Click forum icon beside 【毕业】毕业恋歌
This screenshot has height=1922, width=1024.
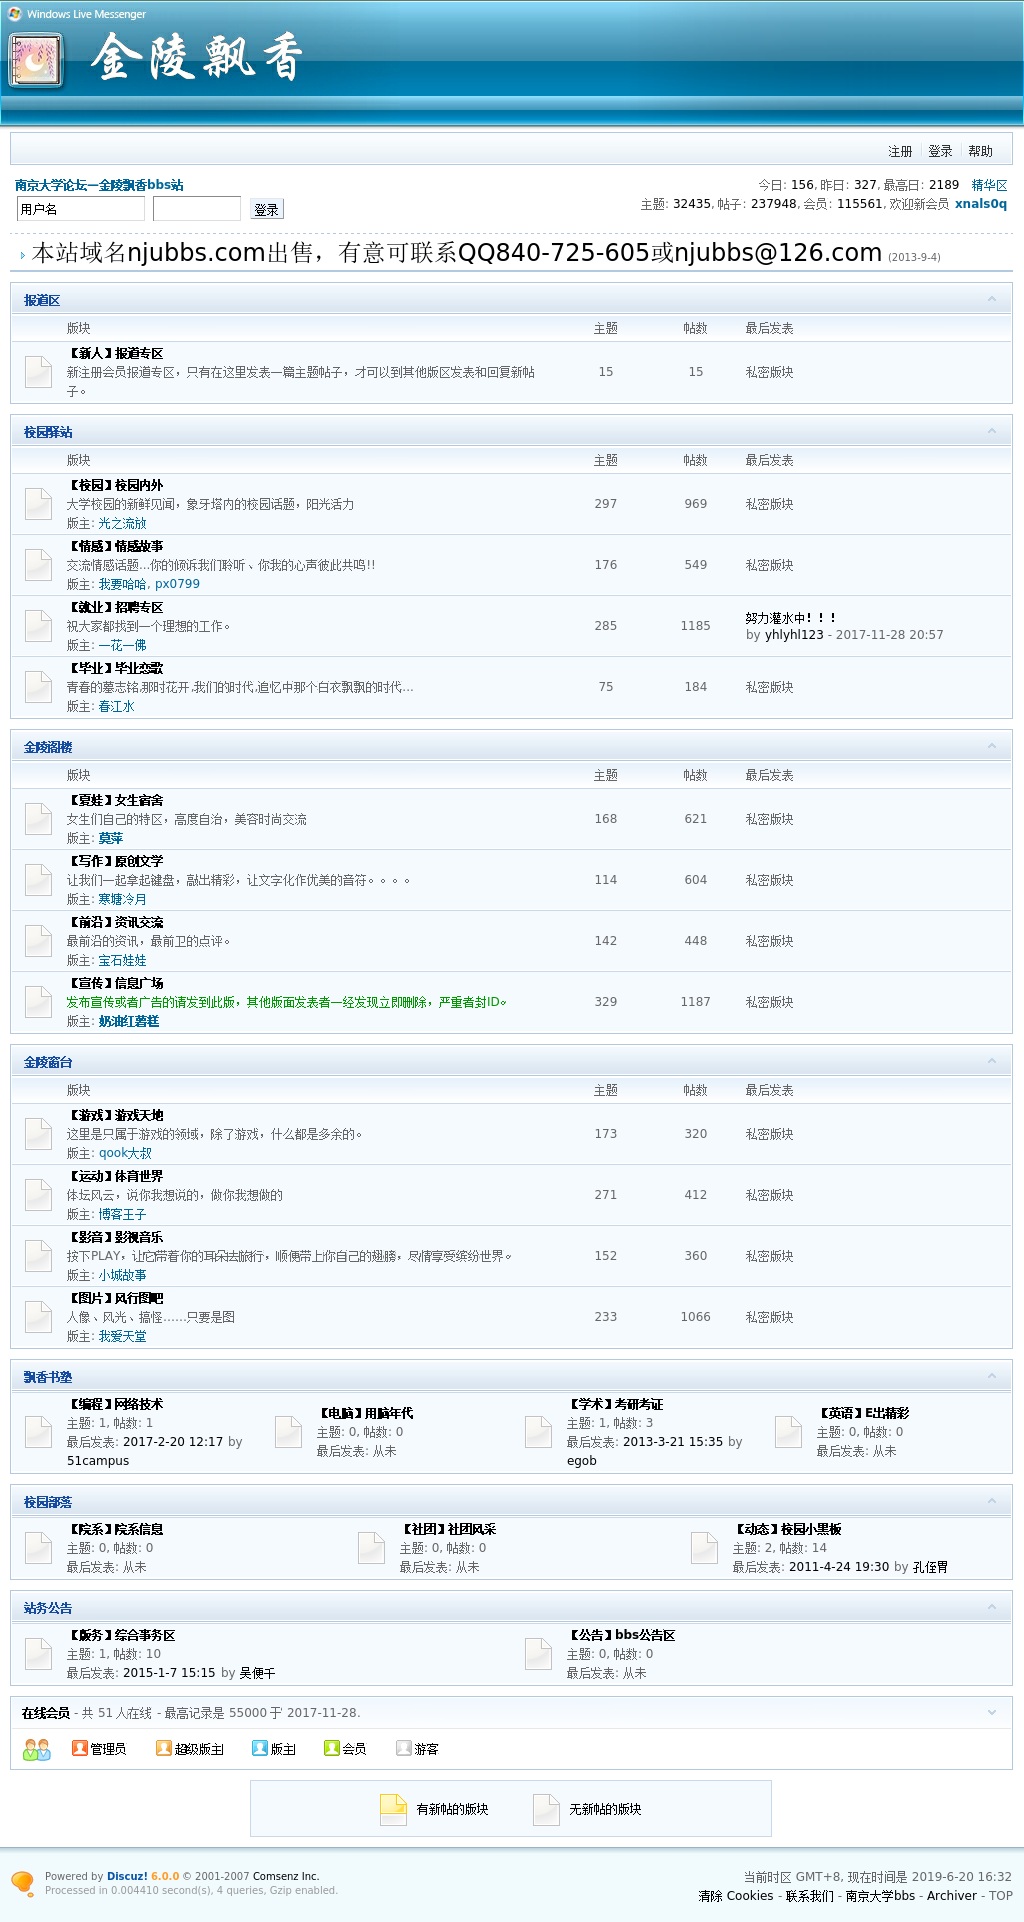(38, 687)
